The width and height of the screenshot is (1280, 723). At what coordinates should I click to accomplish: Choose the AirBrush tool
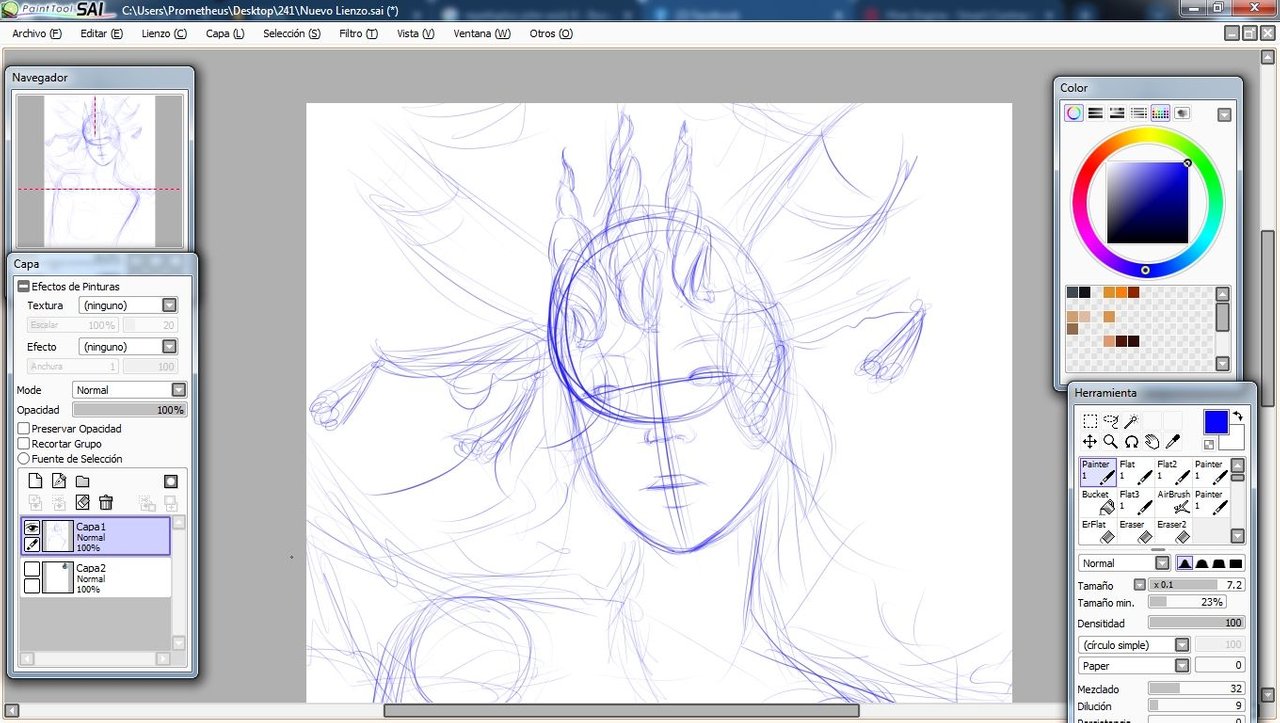1174,501
